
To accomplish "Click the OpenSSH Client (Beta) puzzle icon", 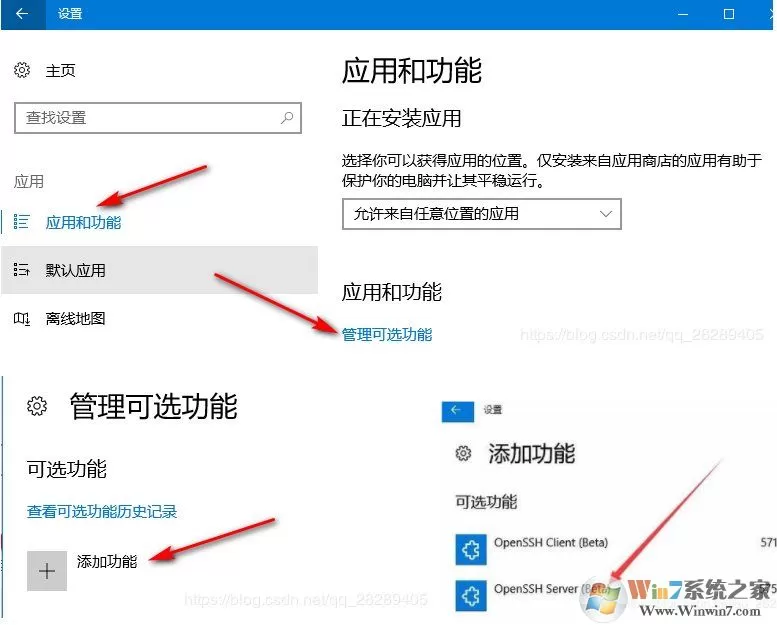I will click(x=471, y=550).
